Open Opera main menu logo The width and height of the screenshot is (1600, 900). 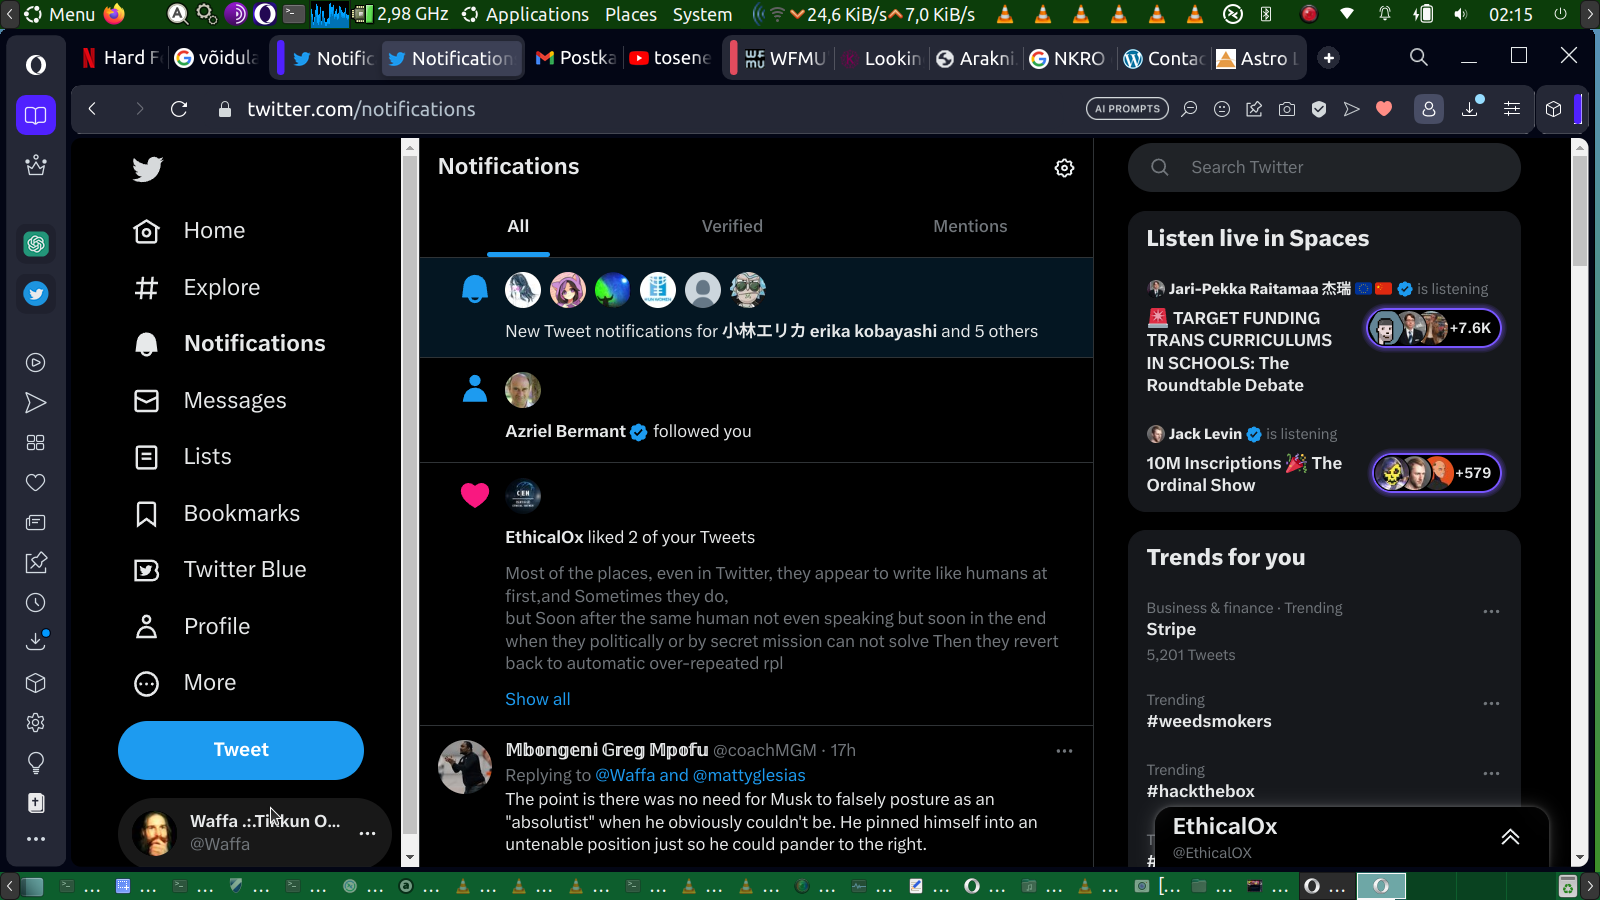pyautogui.click(x=36, y=65)
